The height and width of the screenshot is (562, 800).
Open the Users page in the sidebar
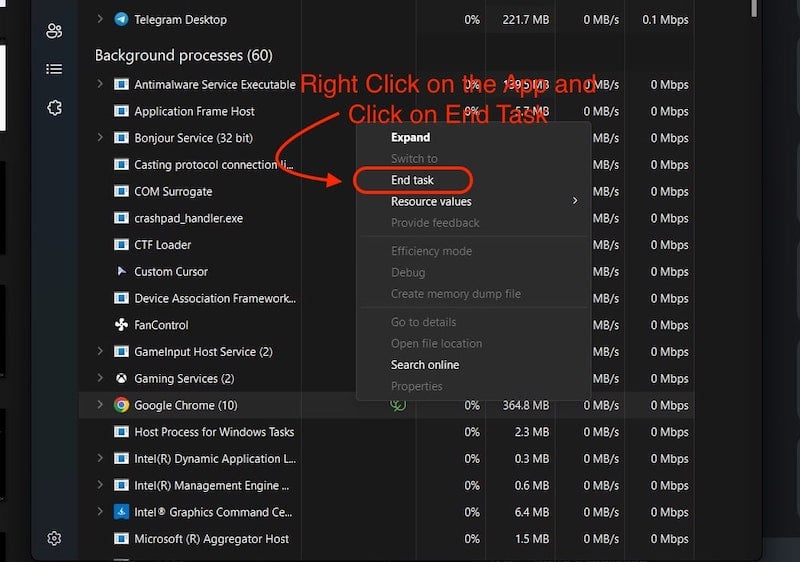click(x=54, y=31)
